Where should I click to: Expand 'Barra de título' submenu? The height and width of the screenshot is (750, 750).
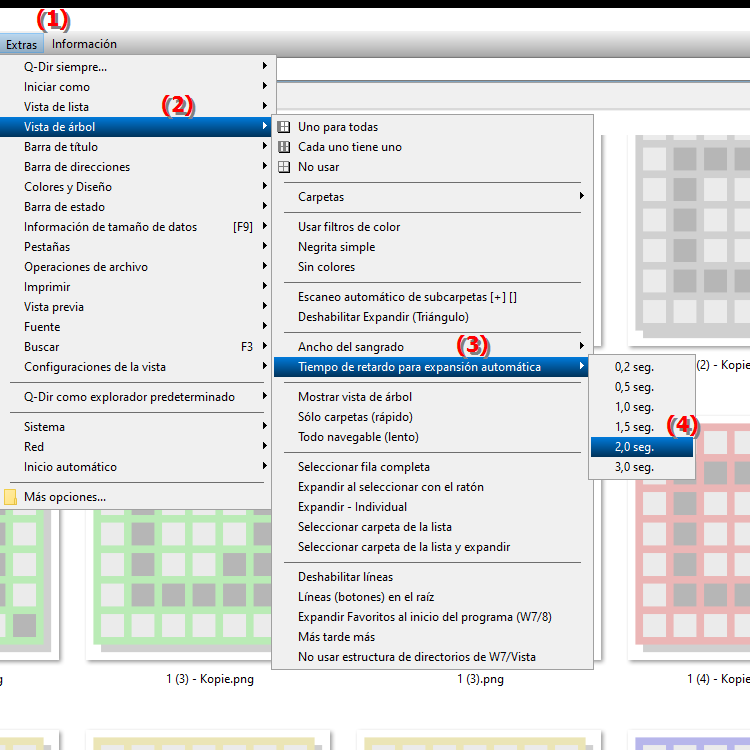pos(136,147)
